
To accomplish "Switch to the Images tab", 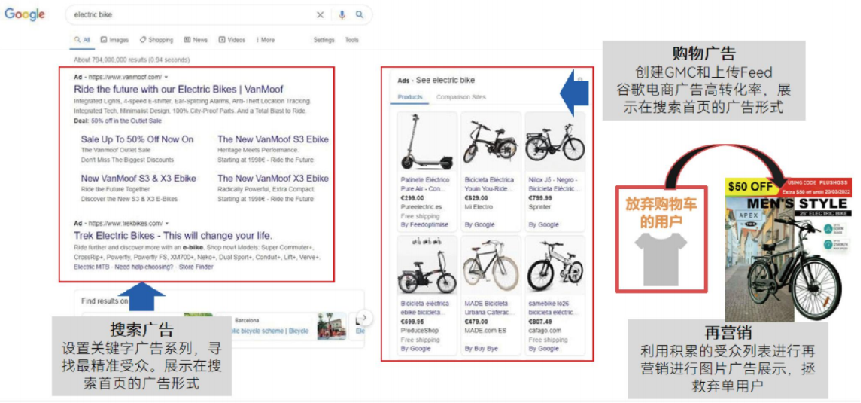I will click(115, 40).
